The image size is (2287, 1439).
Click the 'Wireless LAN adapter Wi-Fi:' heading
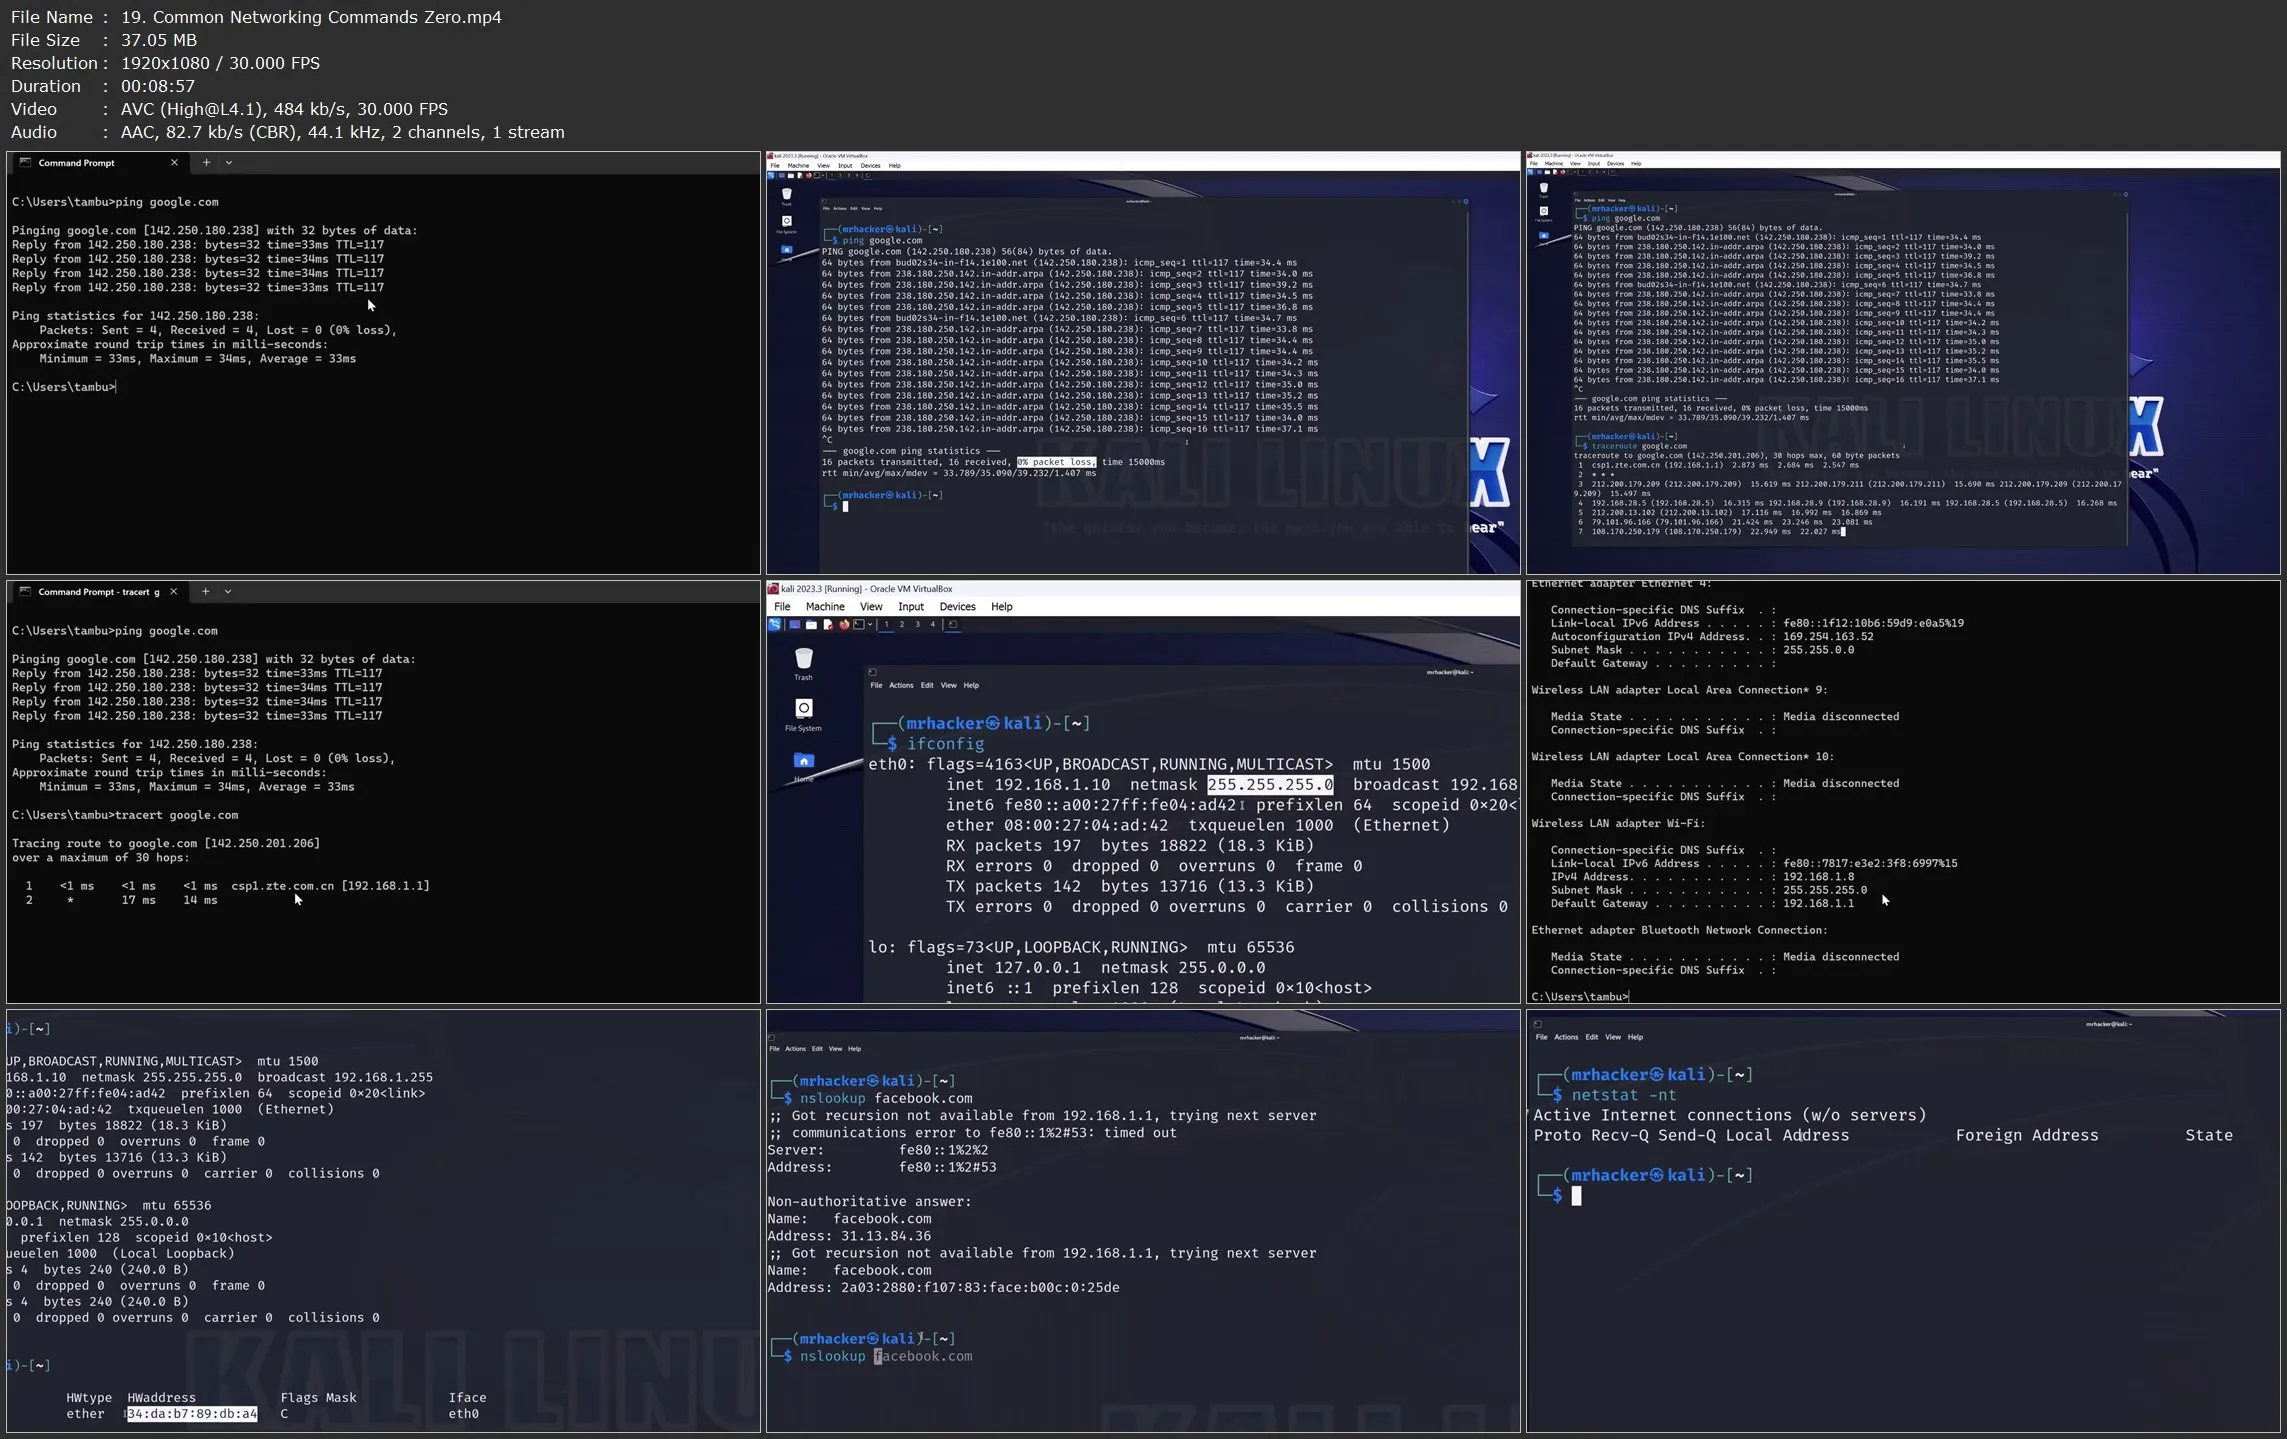(x=1618, y=824)
